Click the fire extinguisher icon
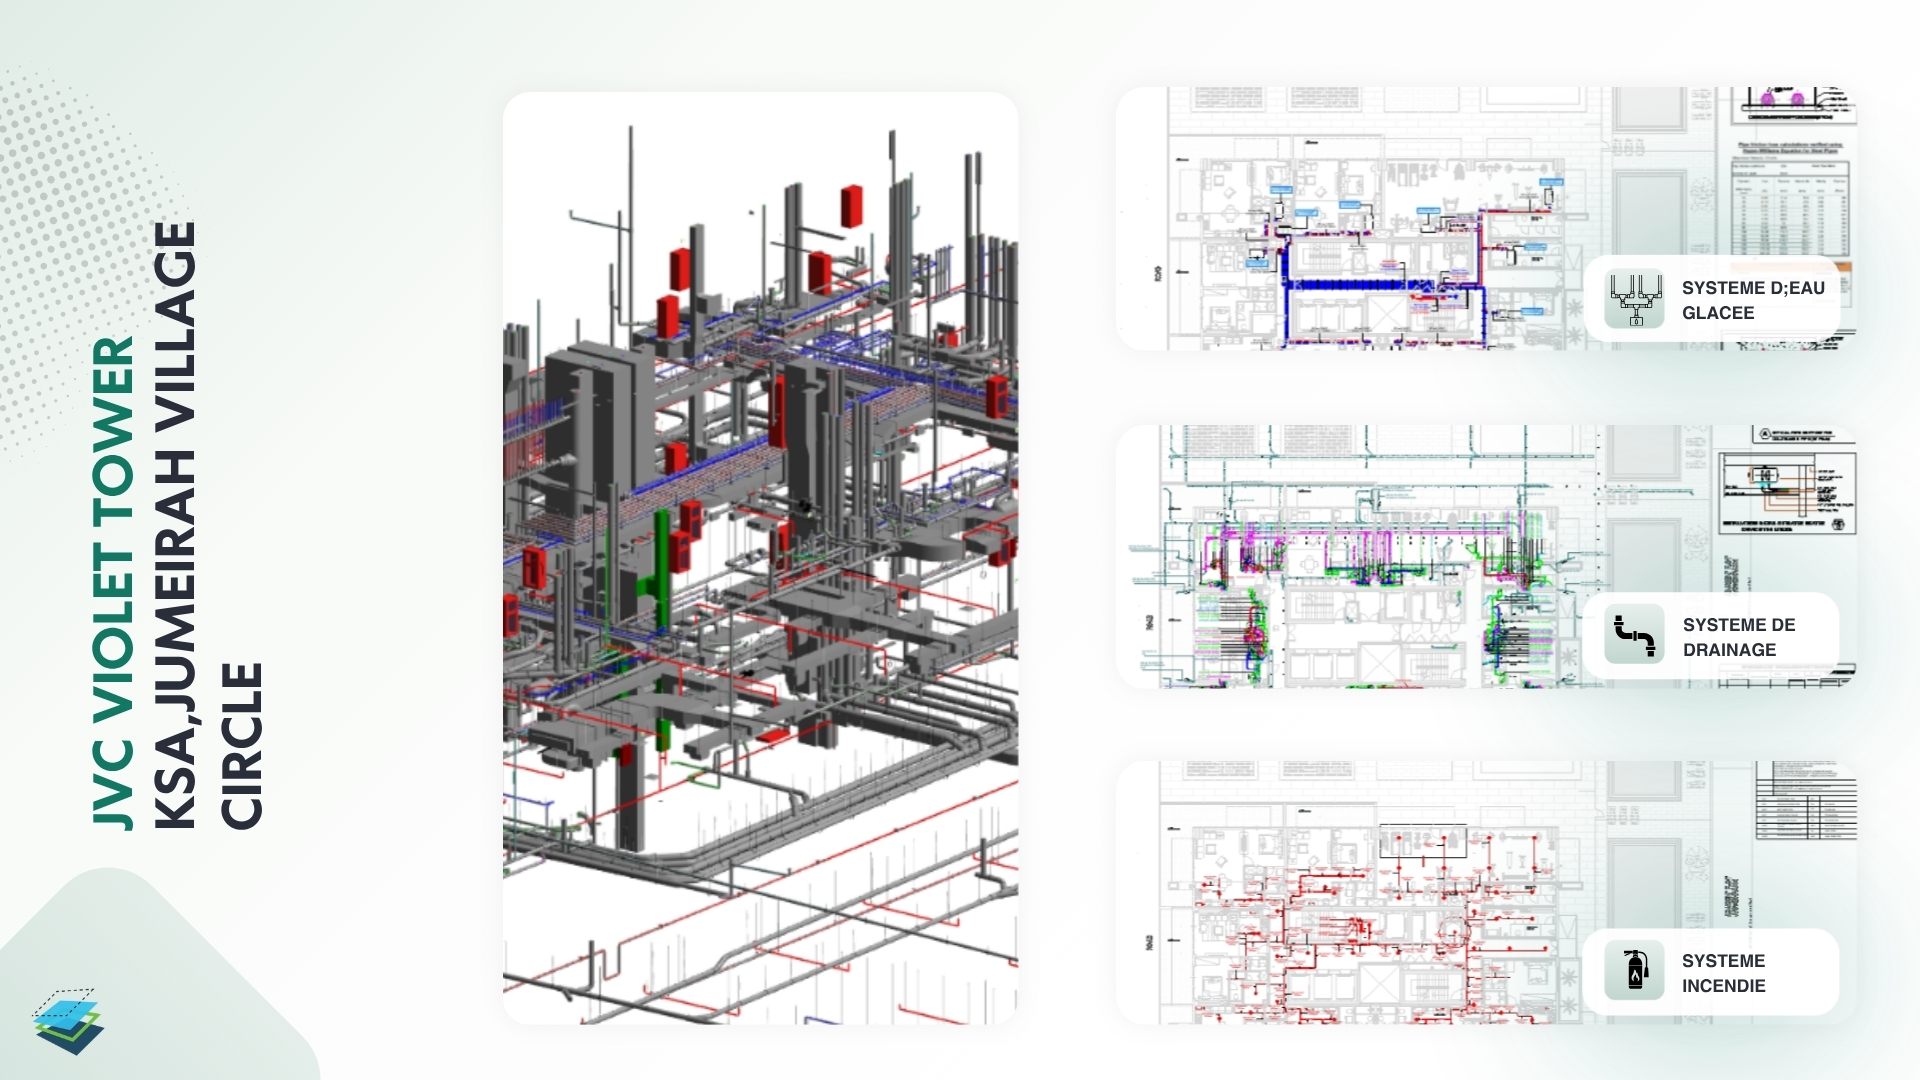This screenshot has height=1080, width=1920. [1635, 970]
